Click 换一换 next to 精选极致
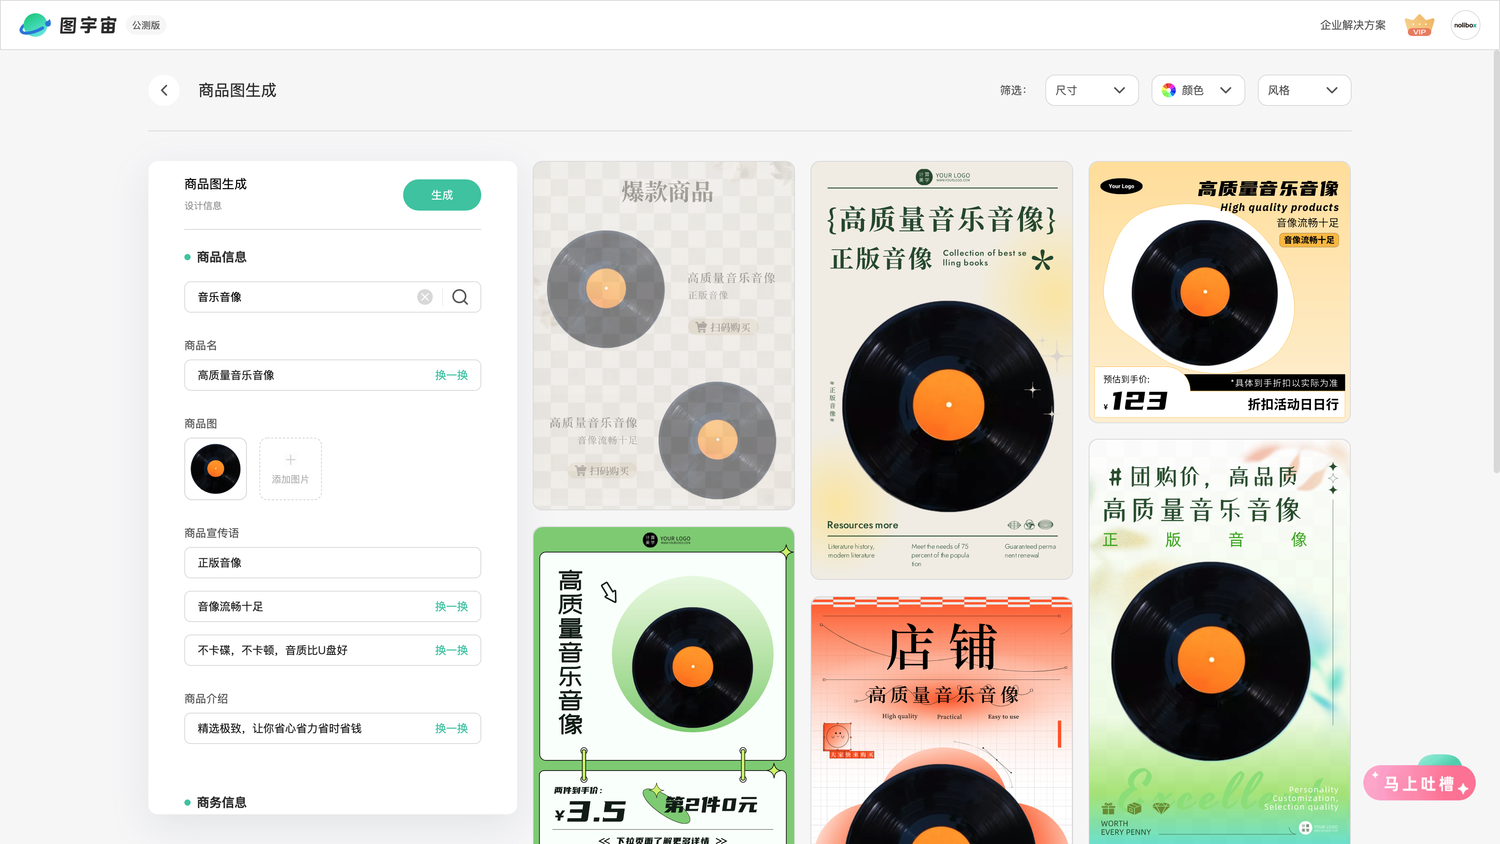 pos(452,729)
